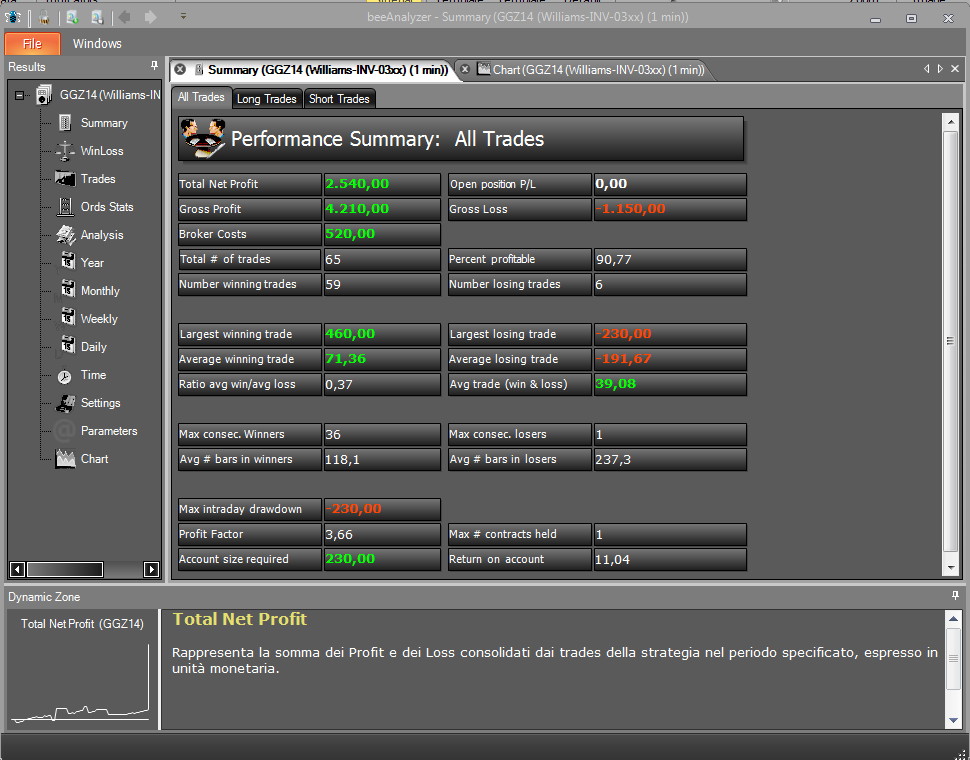Image resolution: width=970 pixels, height=760 pixels.
Task: Toggle the Results panel pin
Action: [x=154, y=66]
